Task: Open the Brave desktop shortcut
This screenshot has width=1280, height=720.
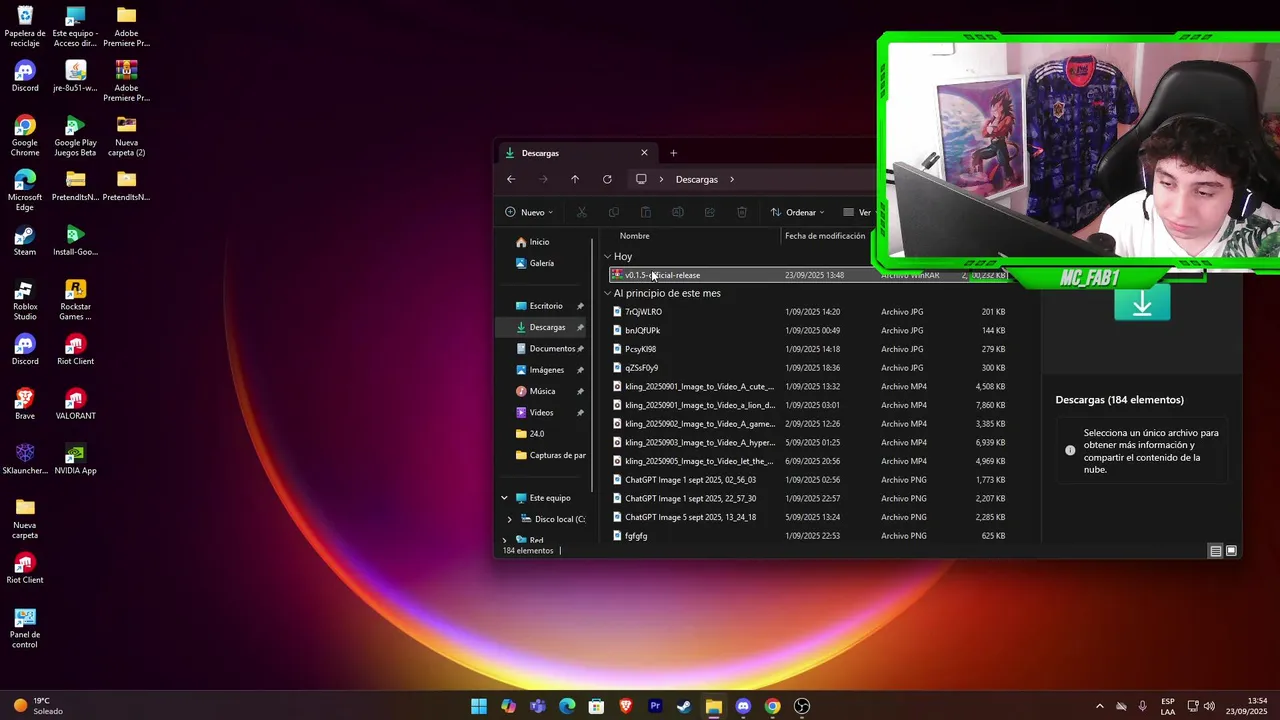Action: click(x=25, y=404)
